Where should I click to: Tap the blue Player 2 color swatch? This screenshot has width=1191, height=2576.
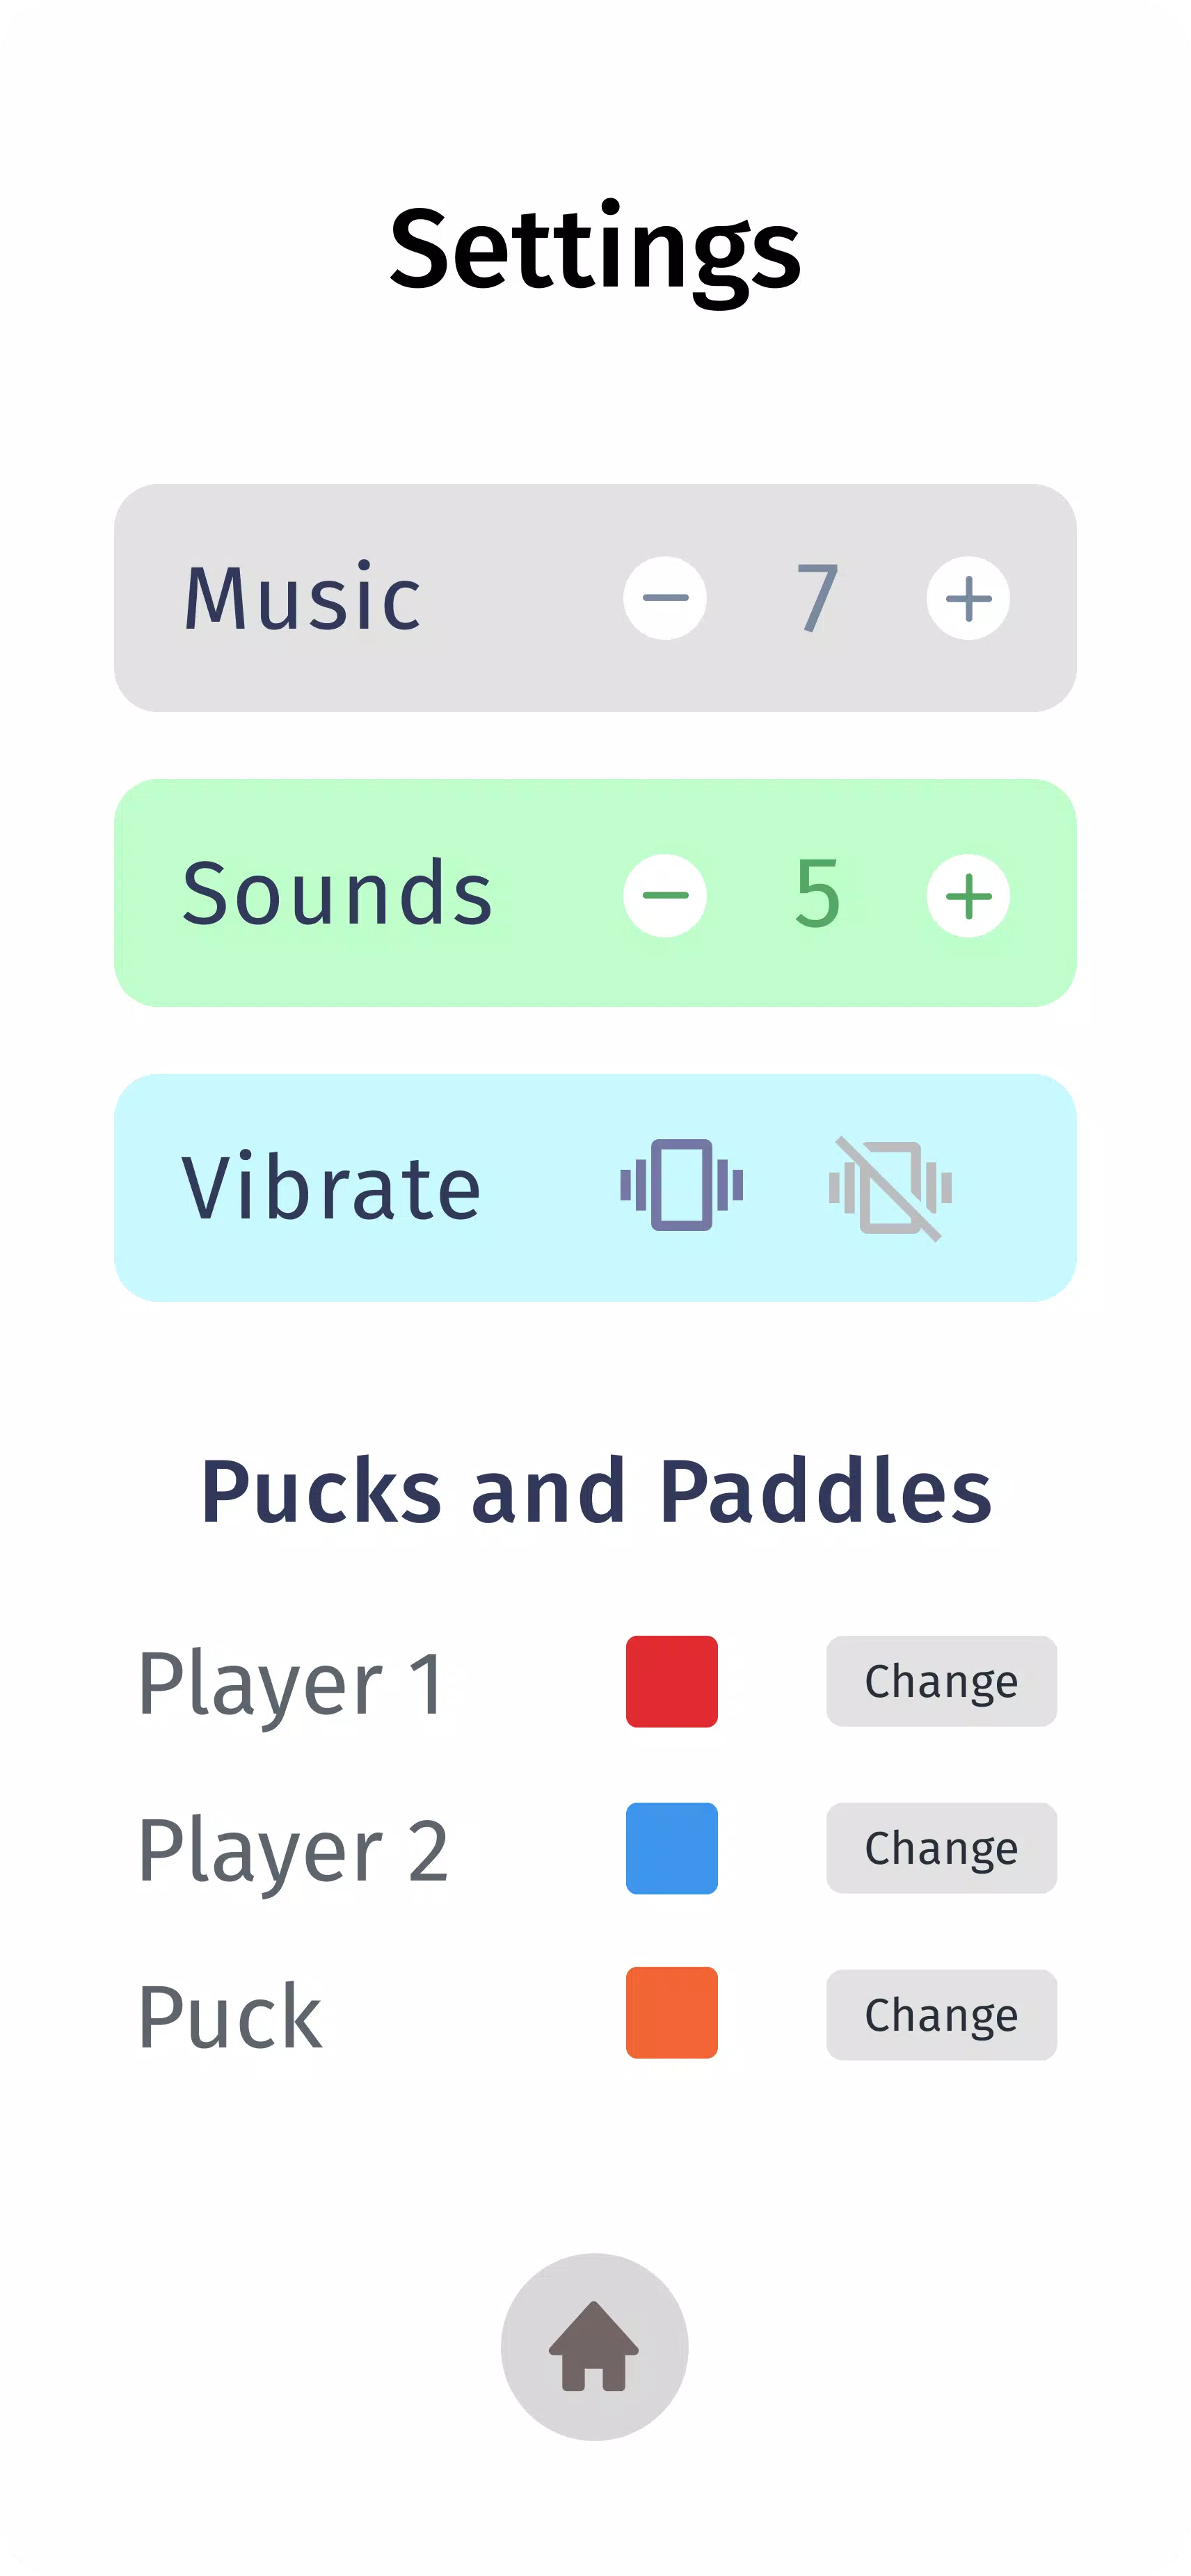(672, 1848)
